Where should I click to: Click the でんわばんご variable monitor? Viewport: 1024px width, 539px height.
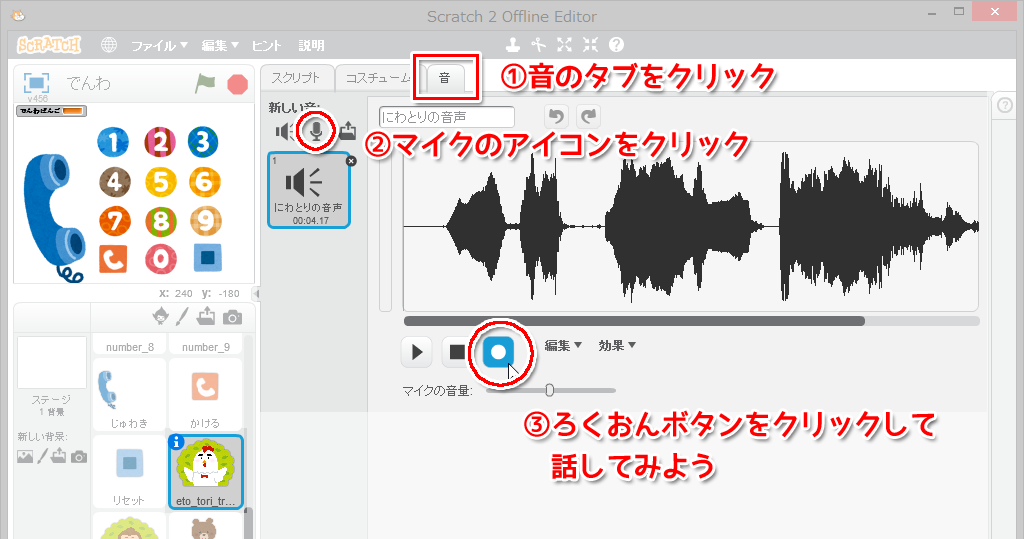(x=52, y=110)
